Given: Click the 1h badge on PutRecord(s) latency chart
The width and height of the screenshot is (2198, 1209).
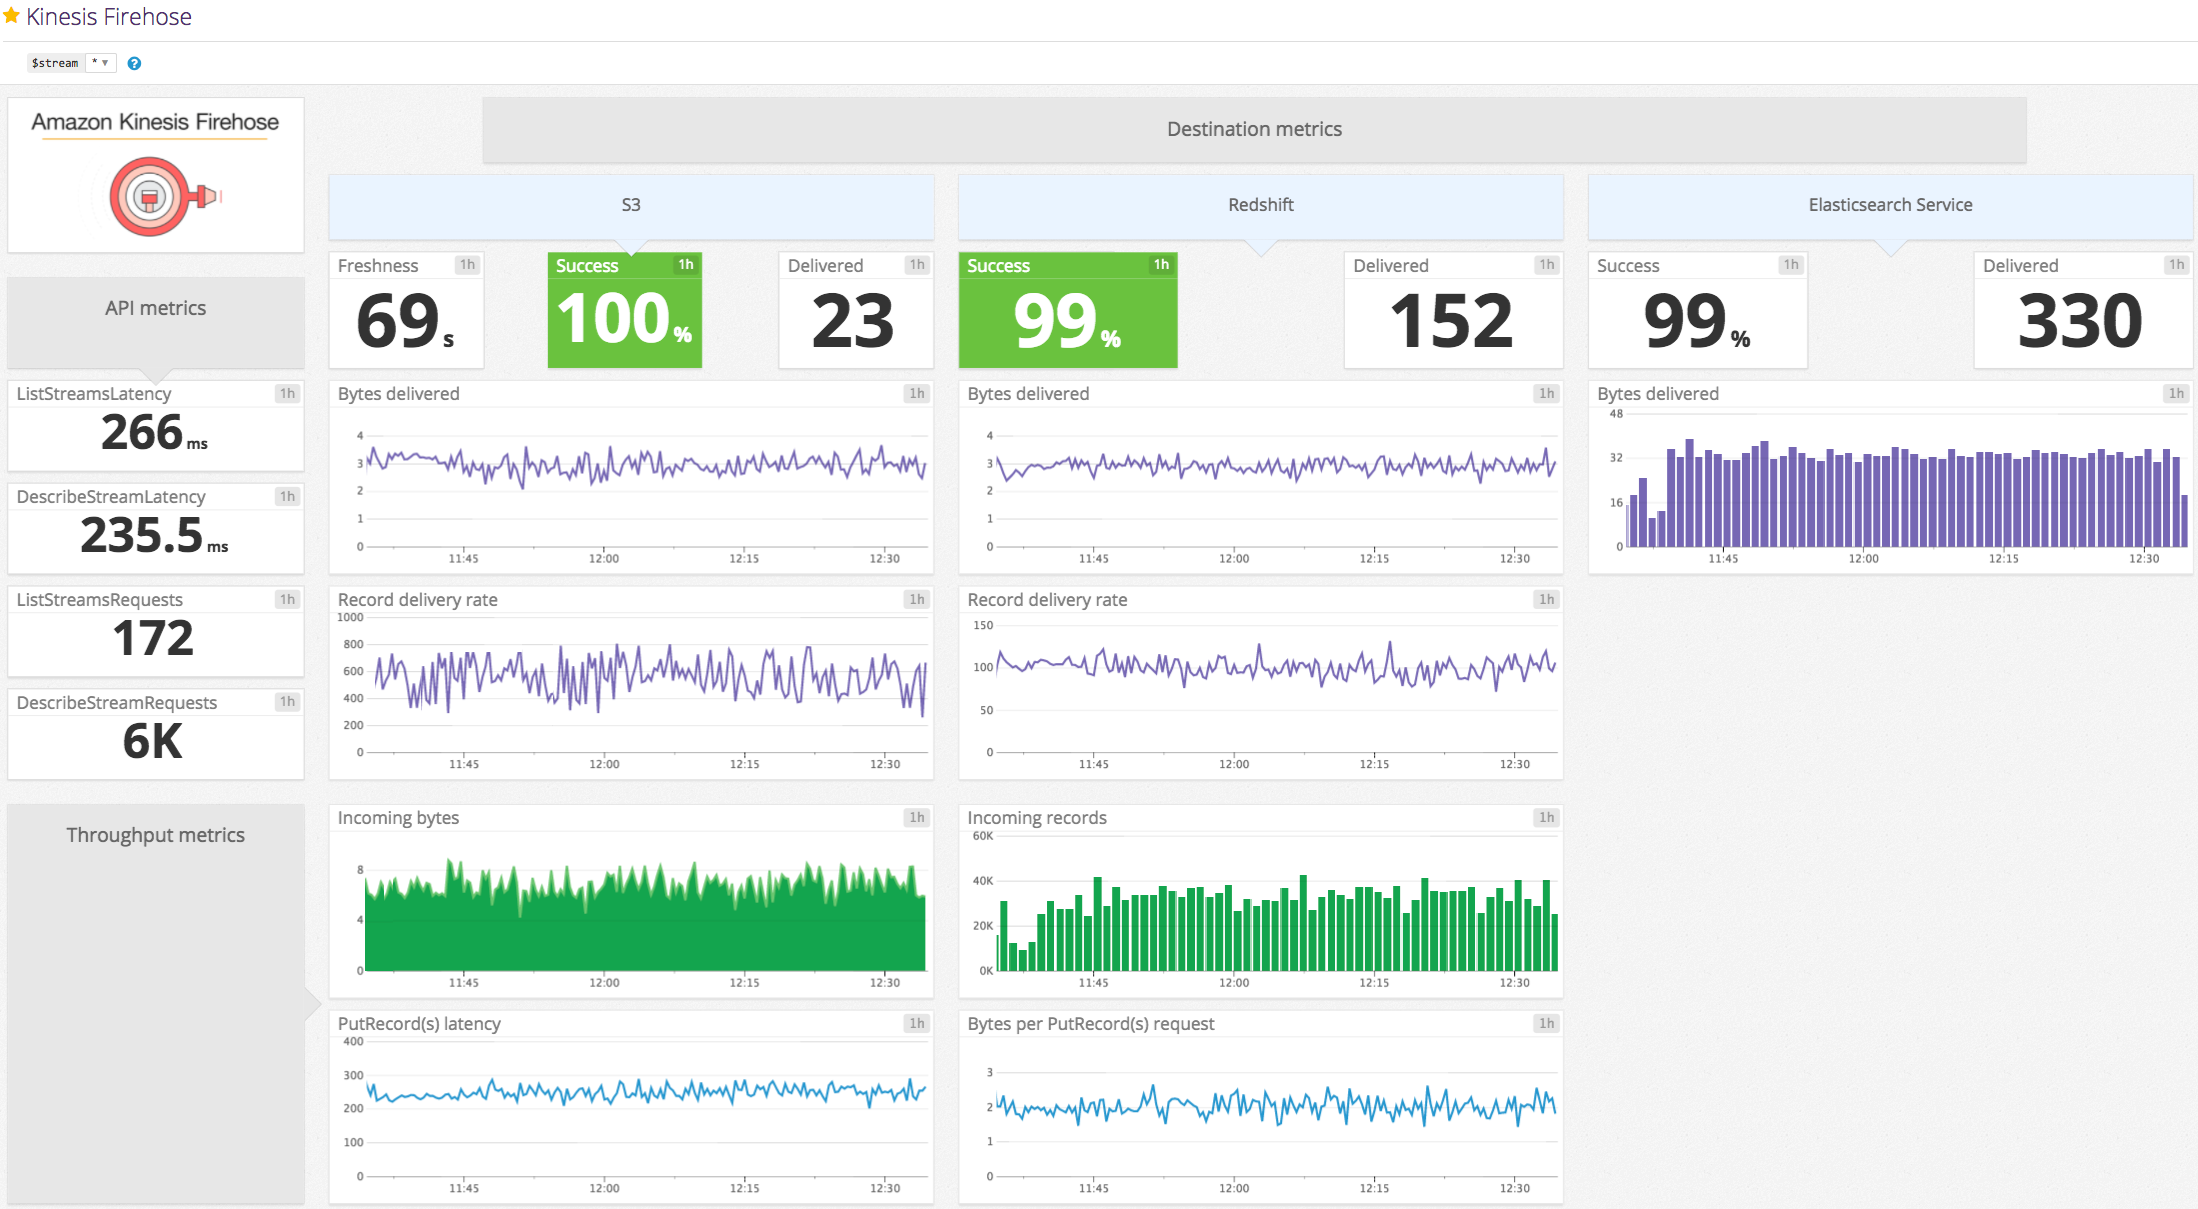Looking at the screenshot, I should coord(916,1023).
